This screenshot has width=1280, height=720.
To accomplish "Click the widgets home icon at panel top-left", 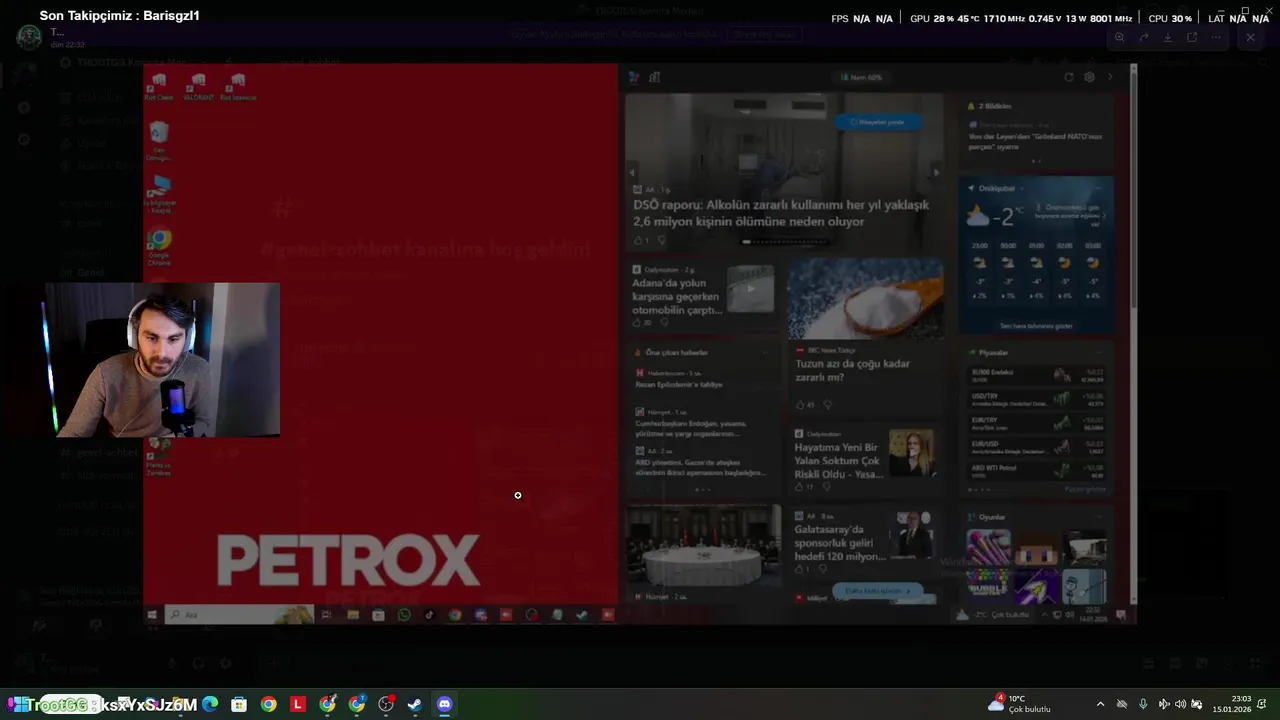I will (634, 77).
